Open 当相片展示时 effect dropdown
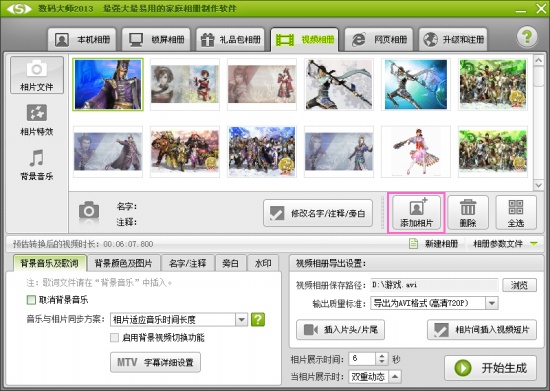The image size is (550, 391). pos(395,377)
